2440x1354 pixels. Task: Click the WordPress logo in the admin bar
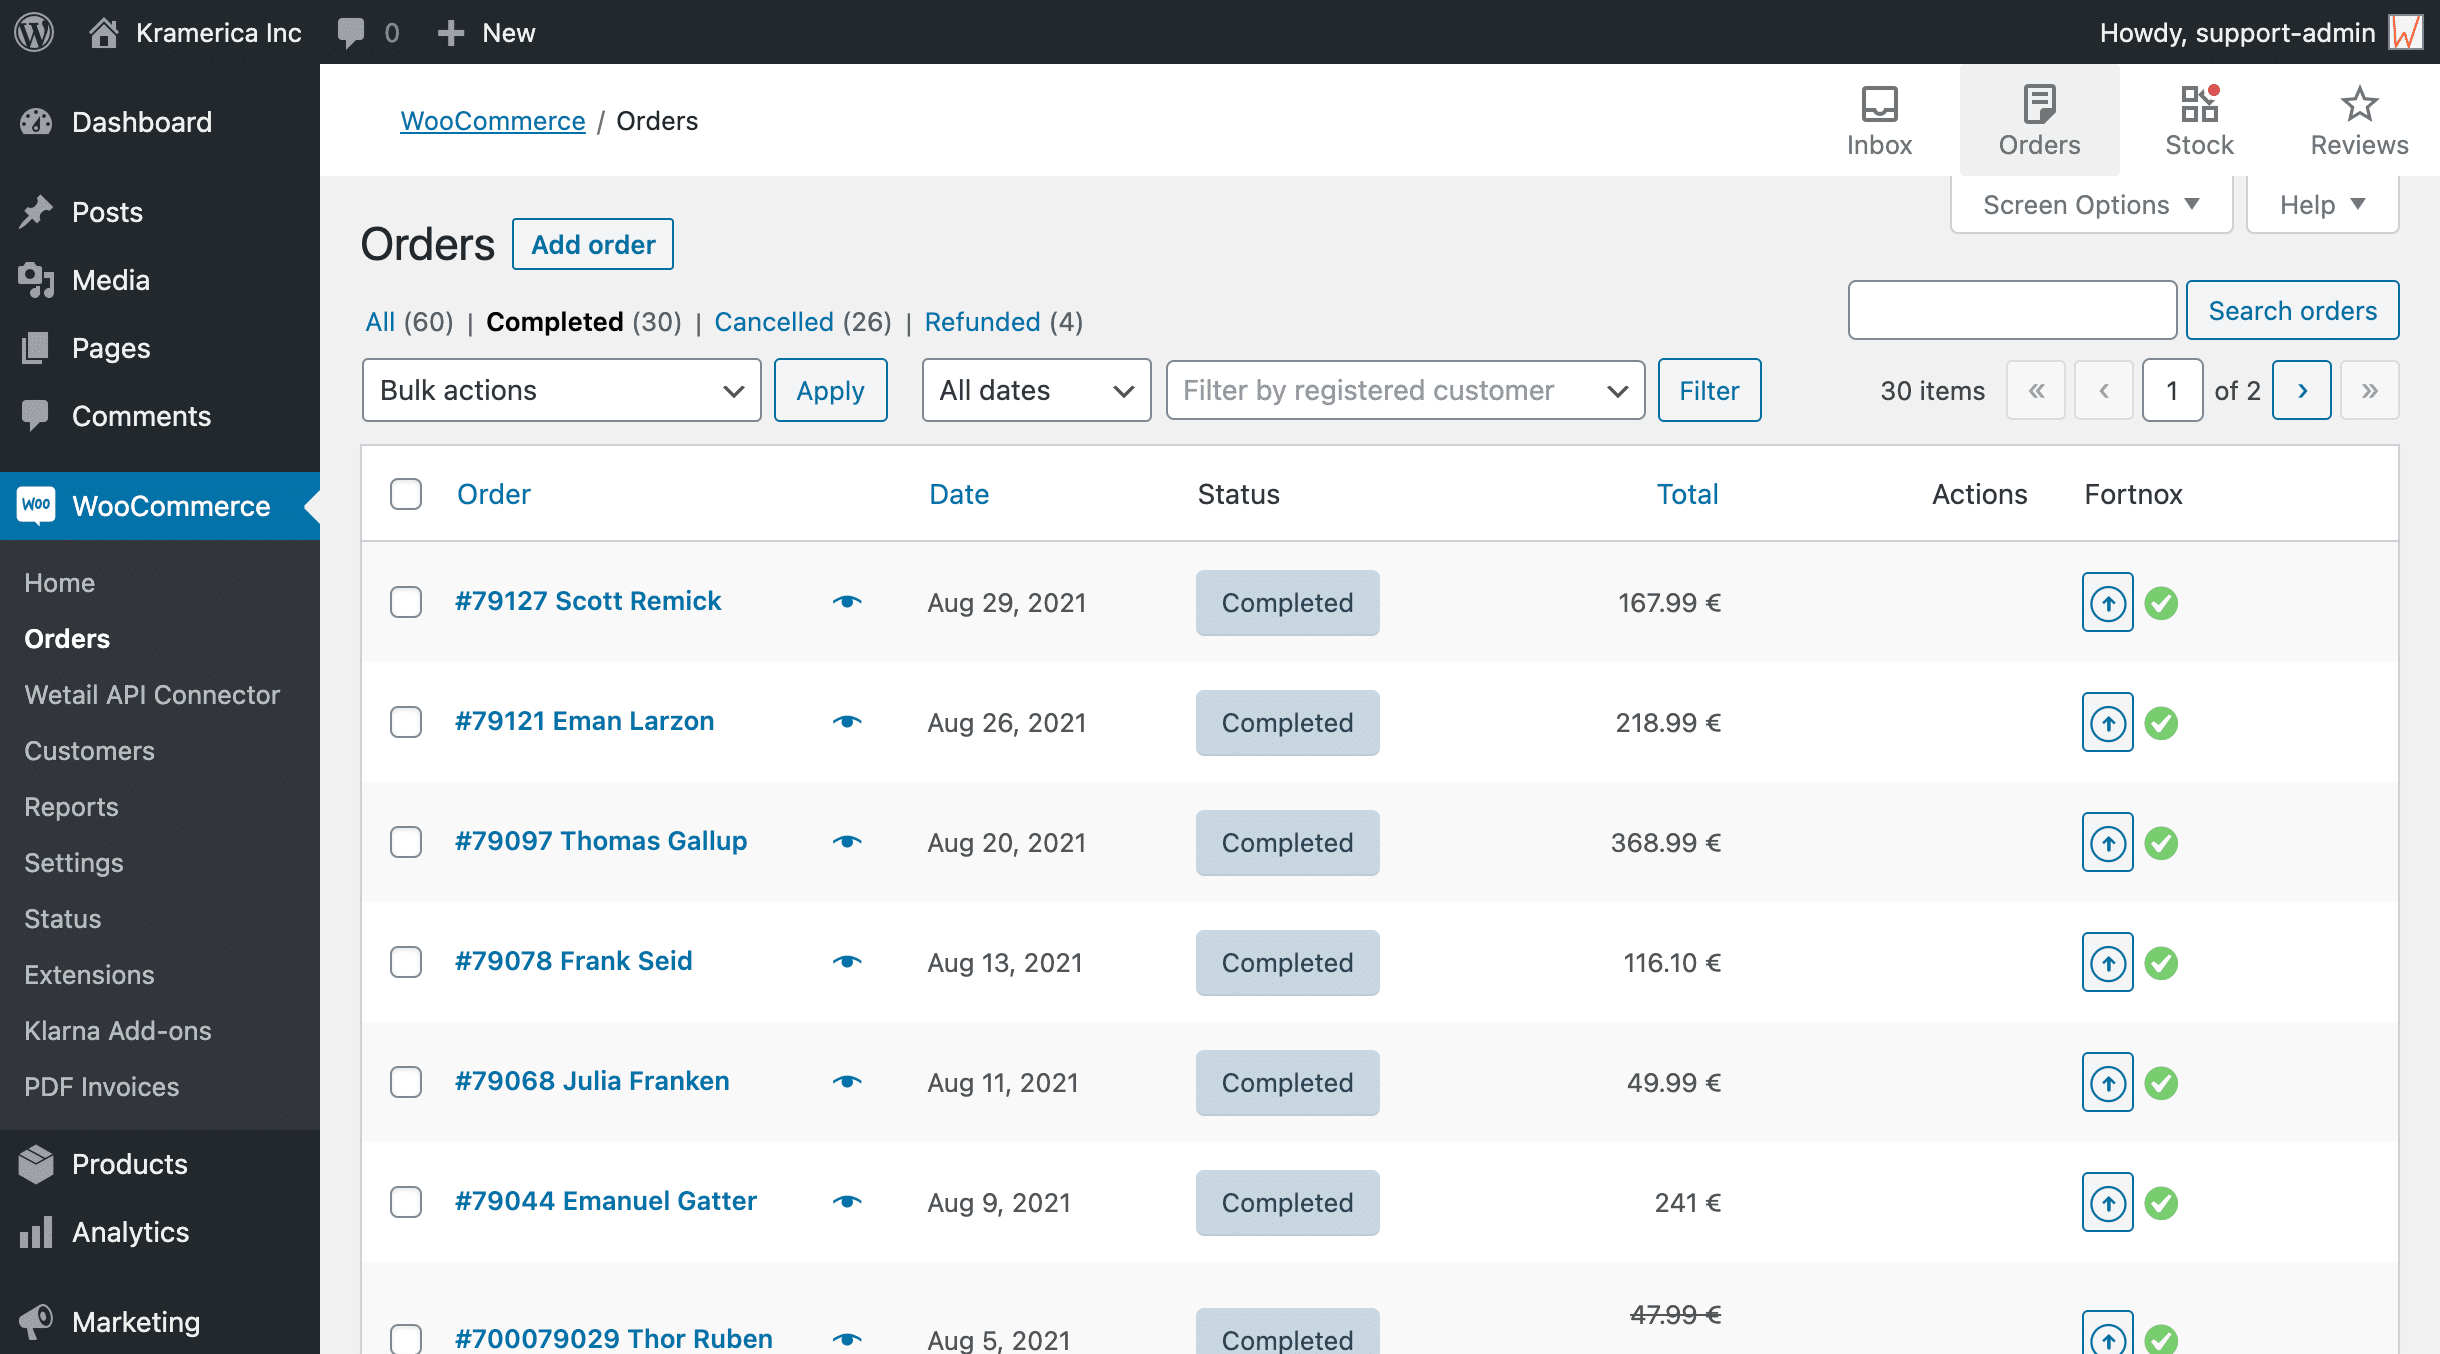[x=33, y=32]
